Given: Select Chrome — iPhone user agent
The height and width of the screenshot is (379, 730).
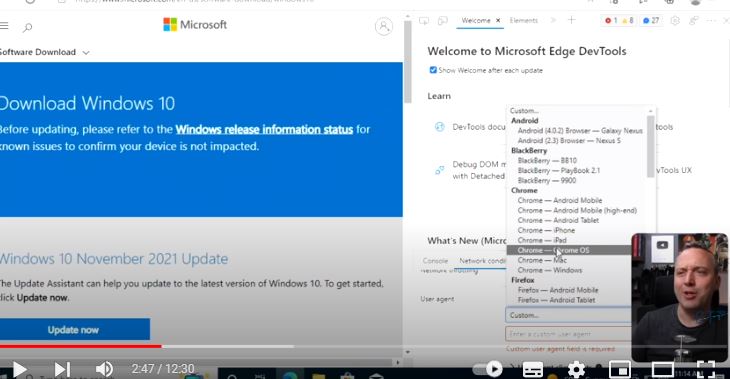Looking at the screenshot, I should tap(546, 230).
